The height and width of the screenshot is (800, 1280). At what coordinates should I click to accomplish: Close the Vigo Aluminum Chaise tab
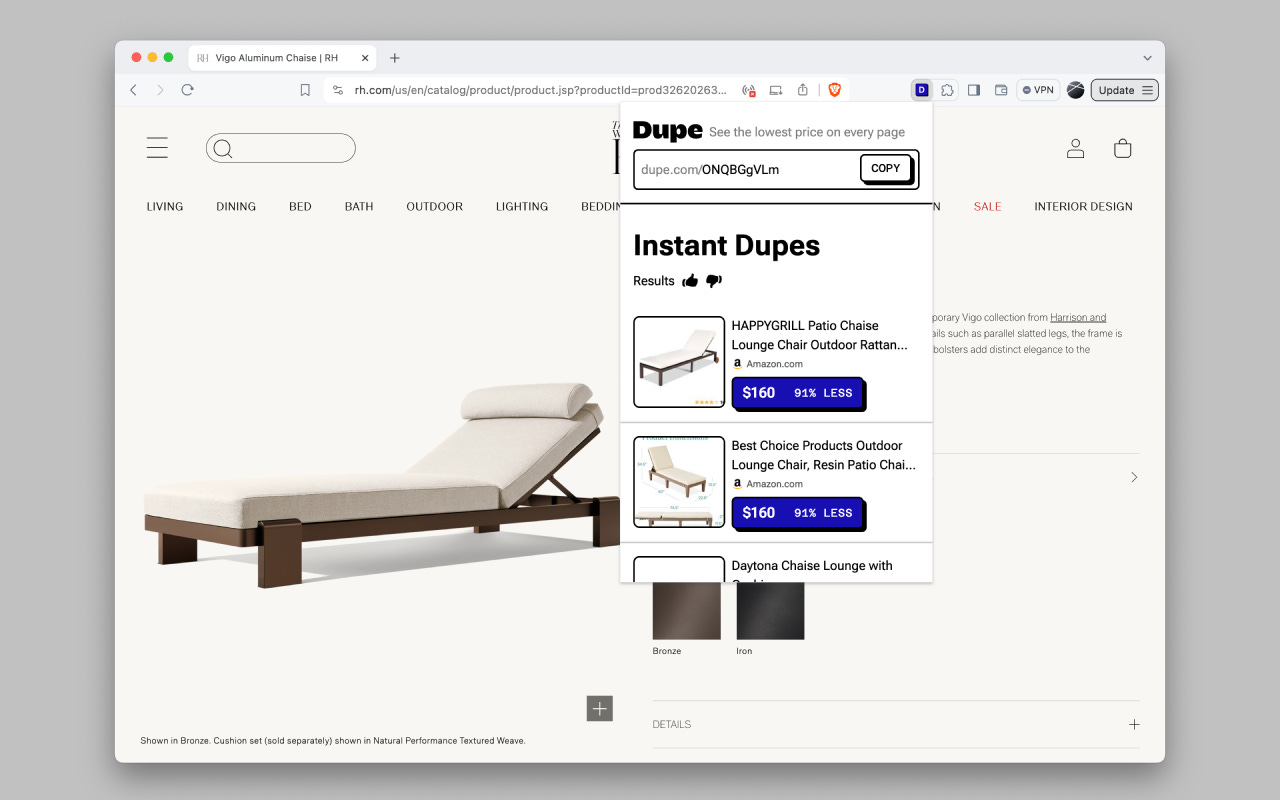coord(365,58)
